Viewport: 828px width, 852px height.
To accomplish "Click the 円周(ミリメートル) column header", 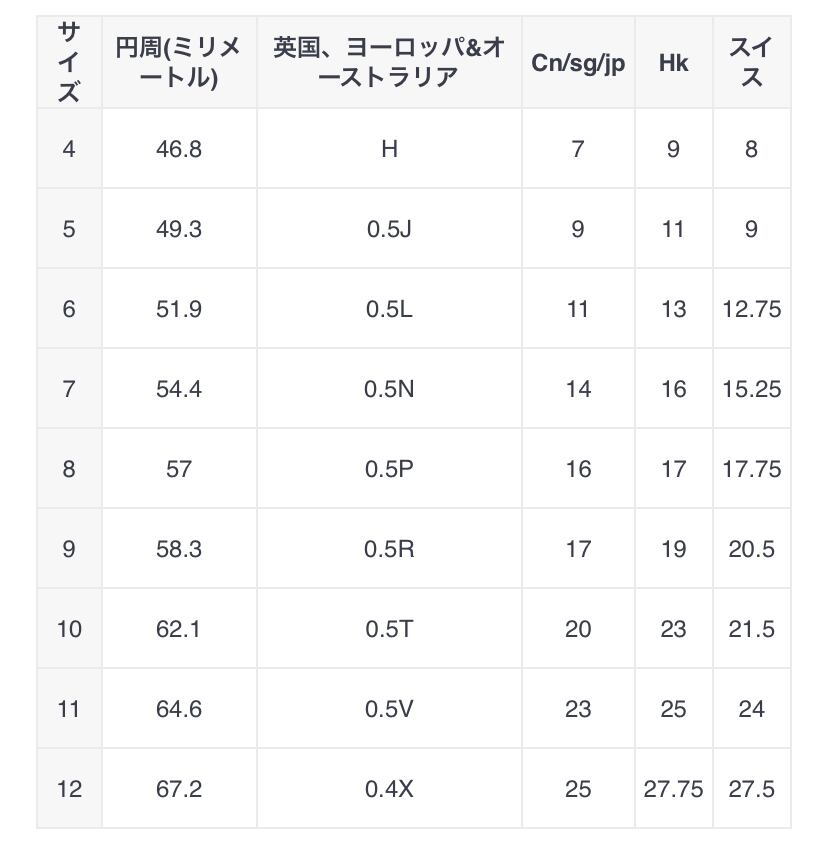I will 179,63.
